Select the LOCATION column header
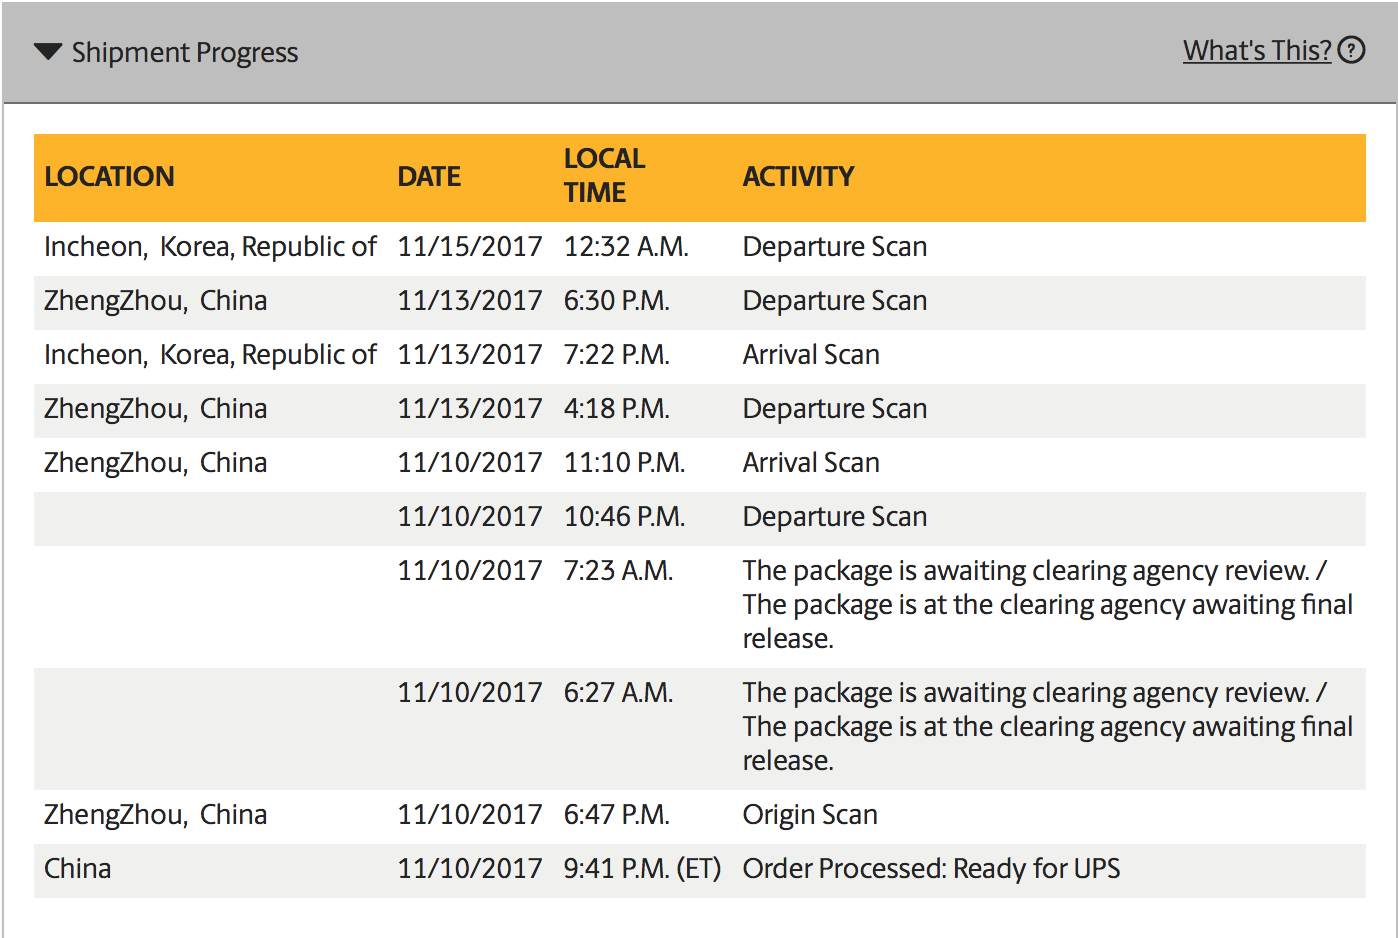This screenshot has height=938, width=1398. 109,176
